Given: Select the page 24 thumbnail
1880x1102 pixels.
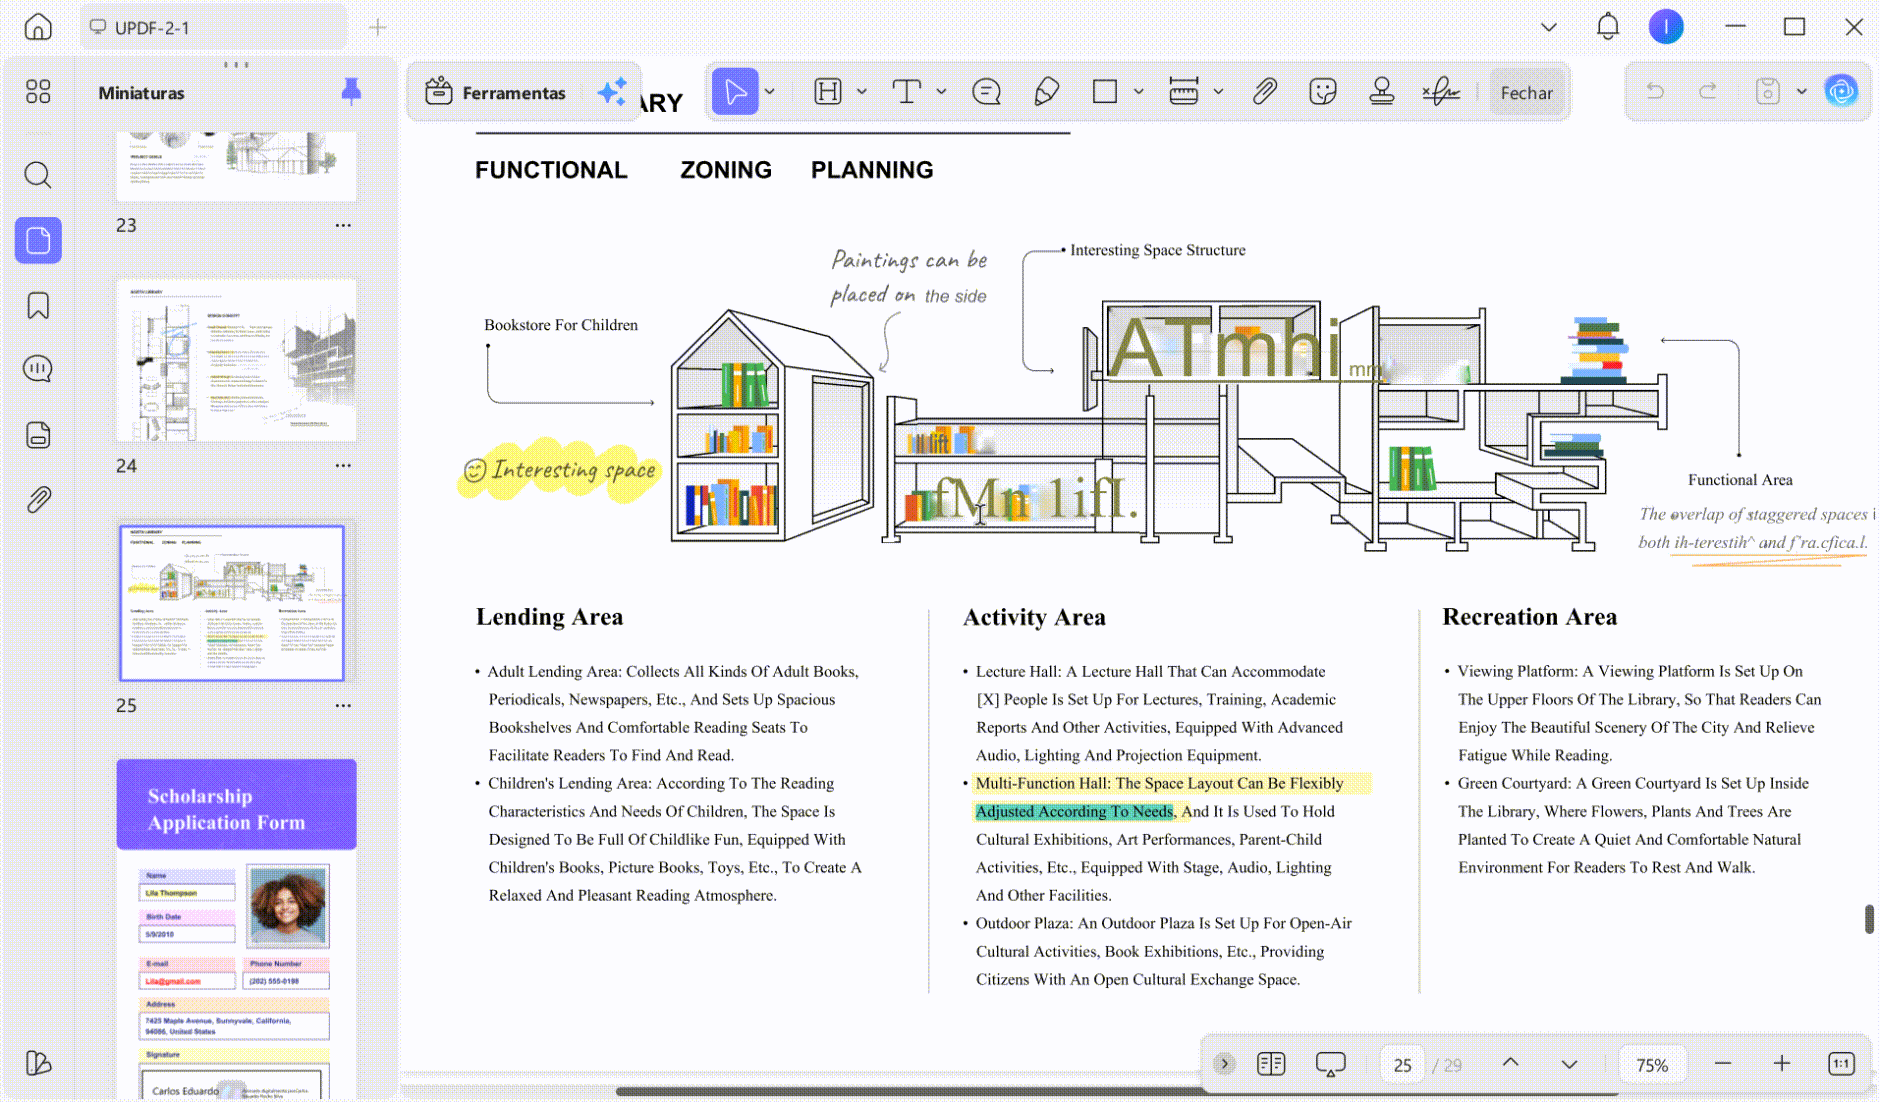Looking at the screenshot, I should click(x=236, y=360).
